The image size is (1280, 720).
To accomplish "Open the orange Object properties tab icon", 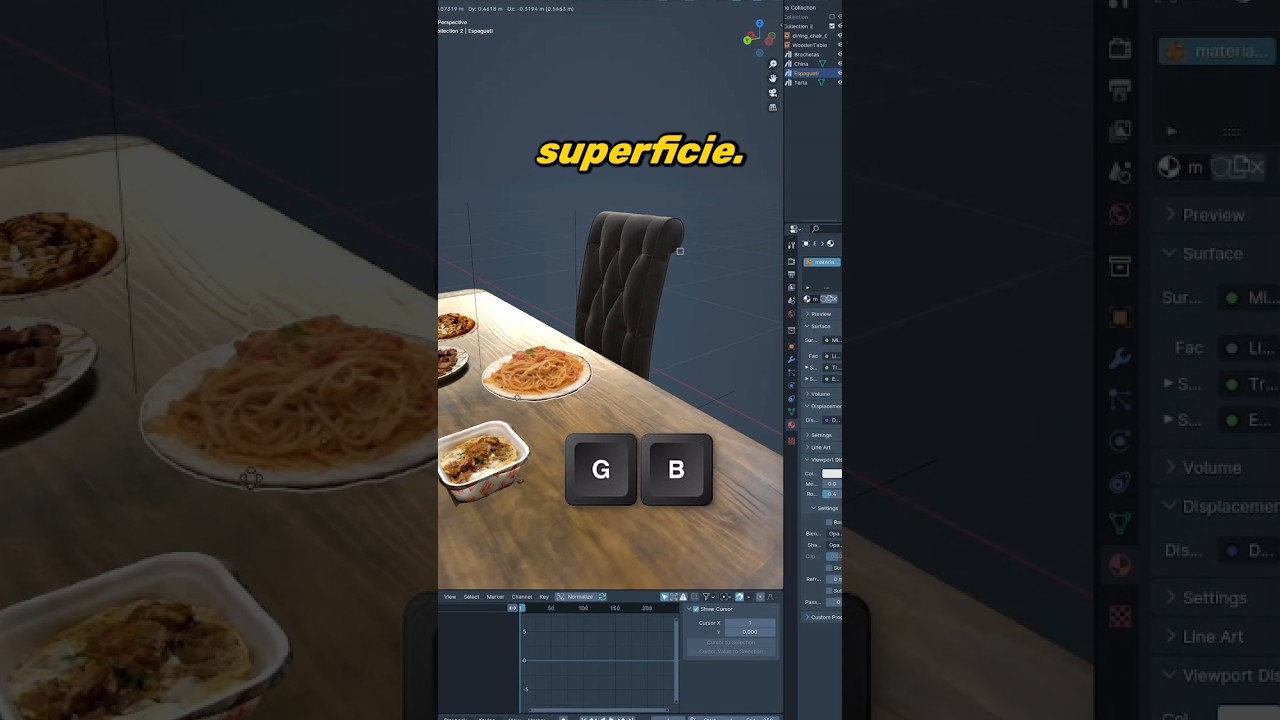I will tap(791, 346).
